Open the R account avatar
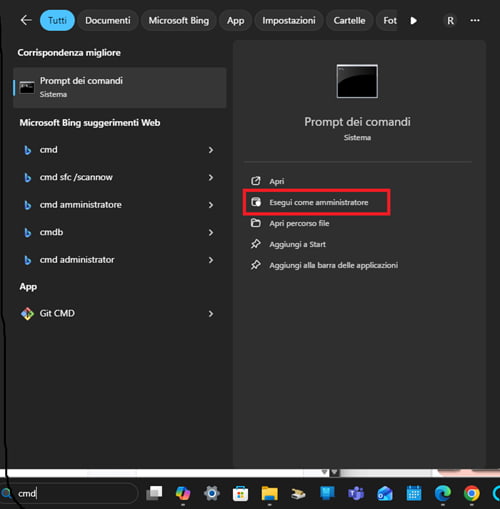This screenshot has height=509, width=500. (x=450, y=21)
